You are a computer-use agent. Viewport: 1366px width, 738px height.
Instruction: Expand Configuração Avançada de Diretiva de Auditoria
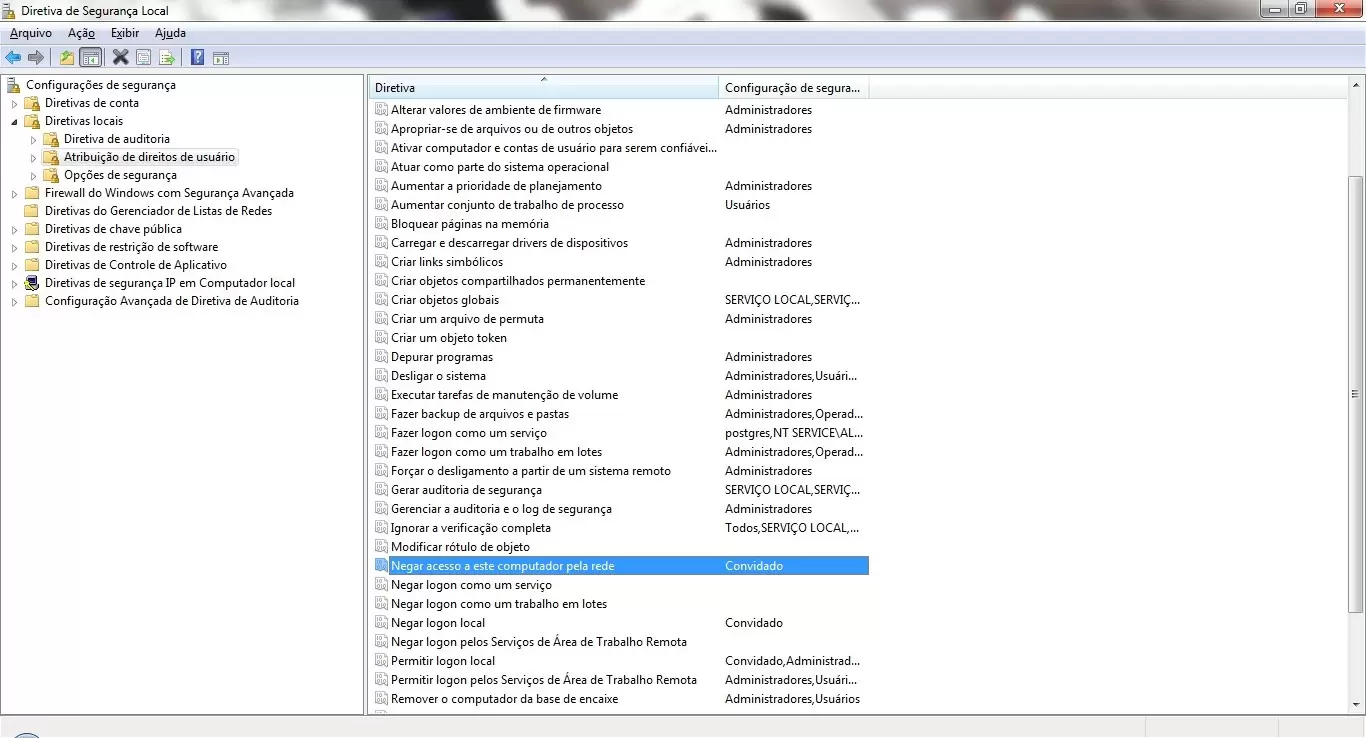tap(14, 301)
